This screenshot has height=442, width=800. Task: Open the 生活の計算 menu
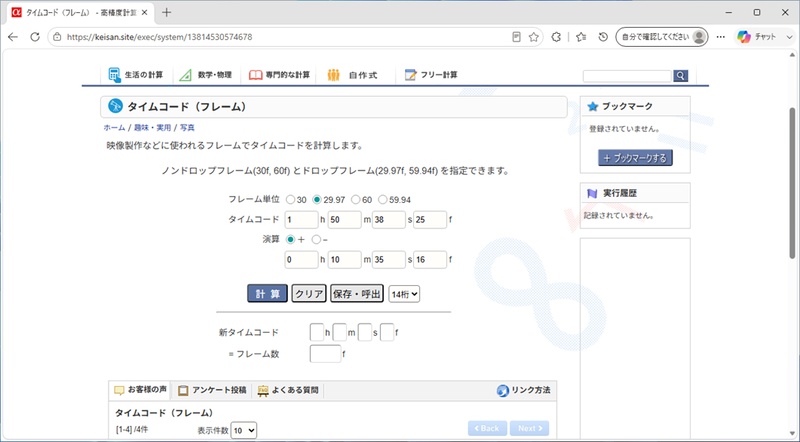coord(136,75)
